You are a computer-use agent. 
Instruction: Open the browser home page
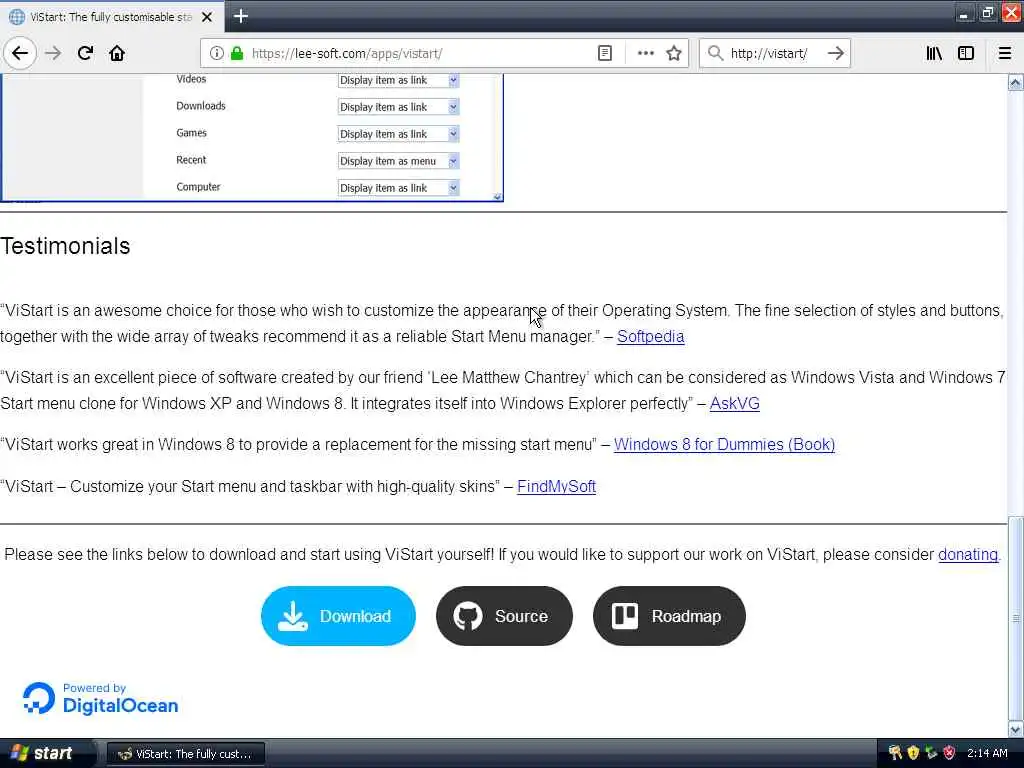click(x=117, y=53)
